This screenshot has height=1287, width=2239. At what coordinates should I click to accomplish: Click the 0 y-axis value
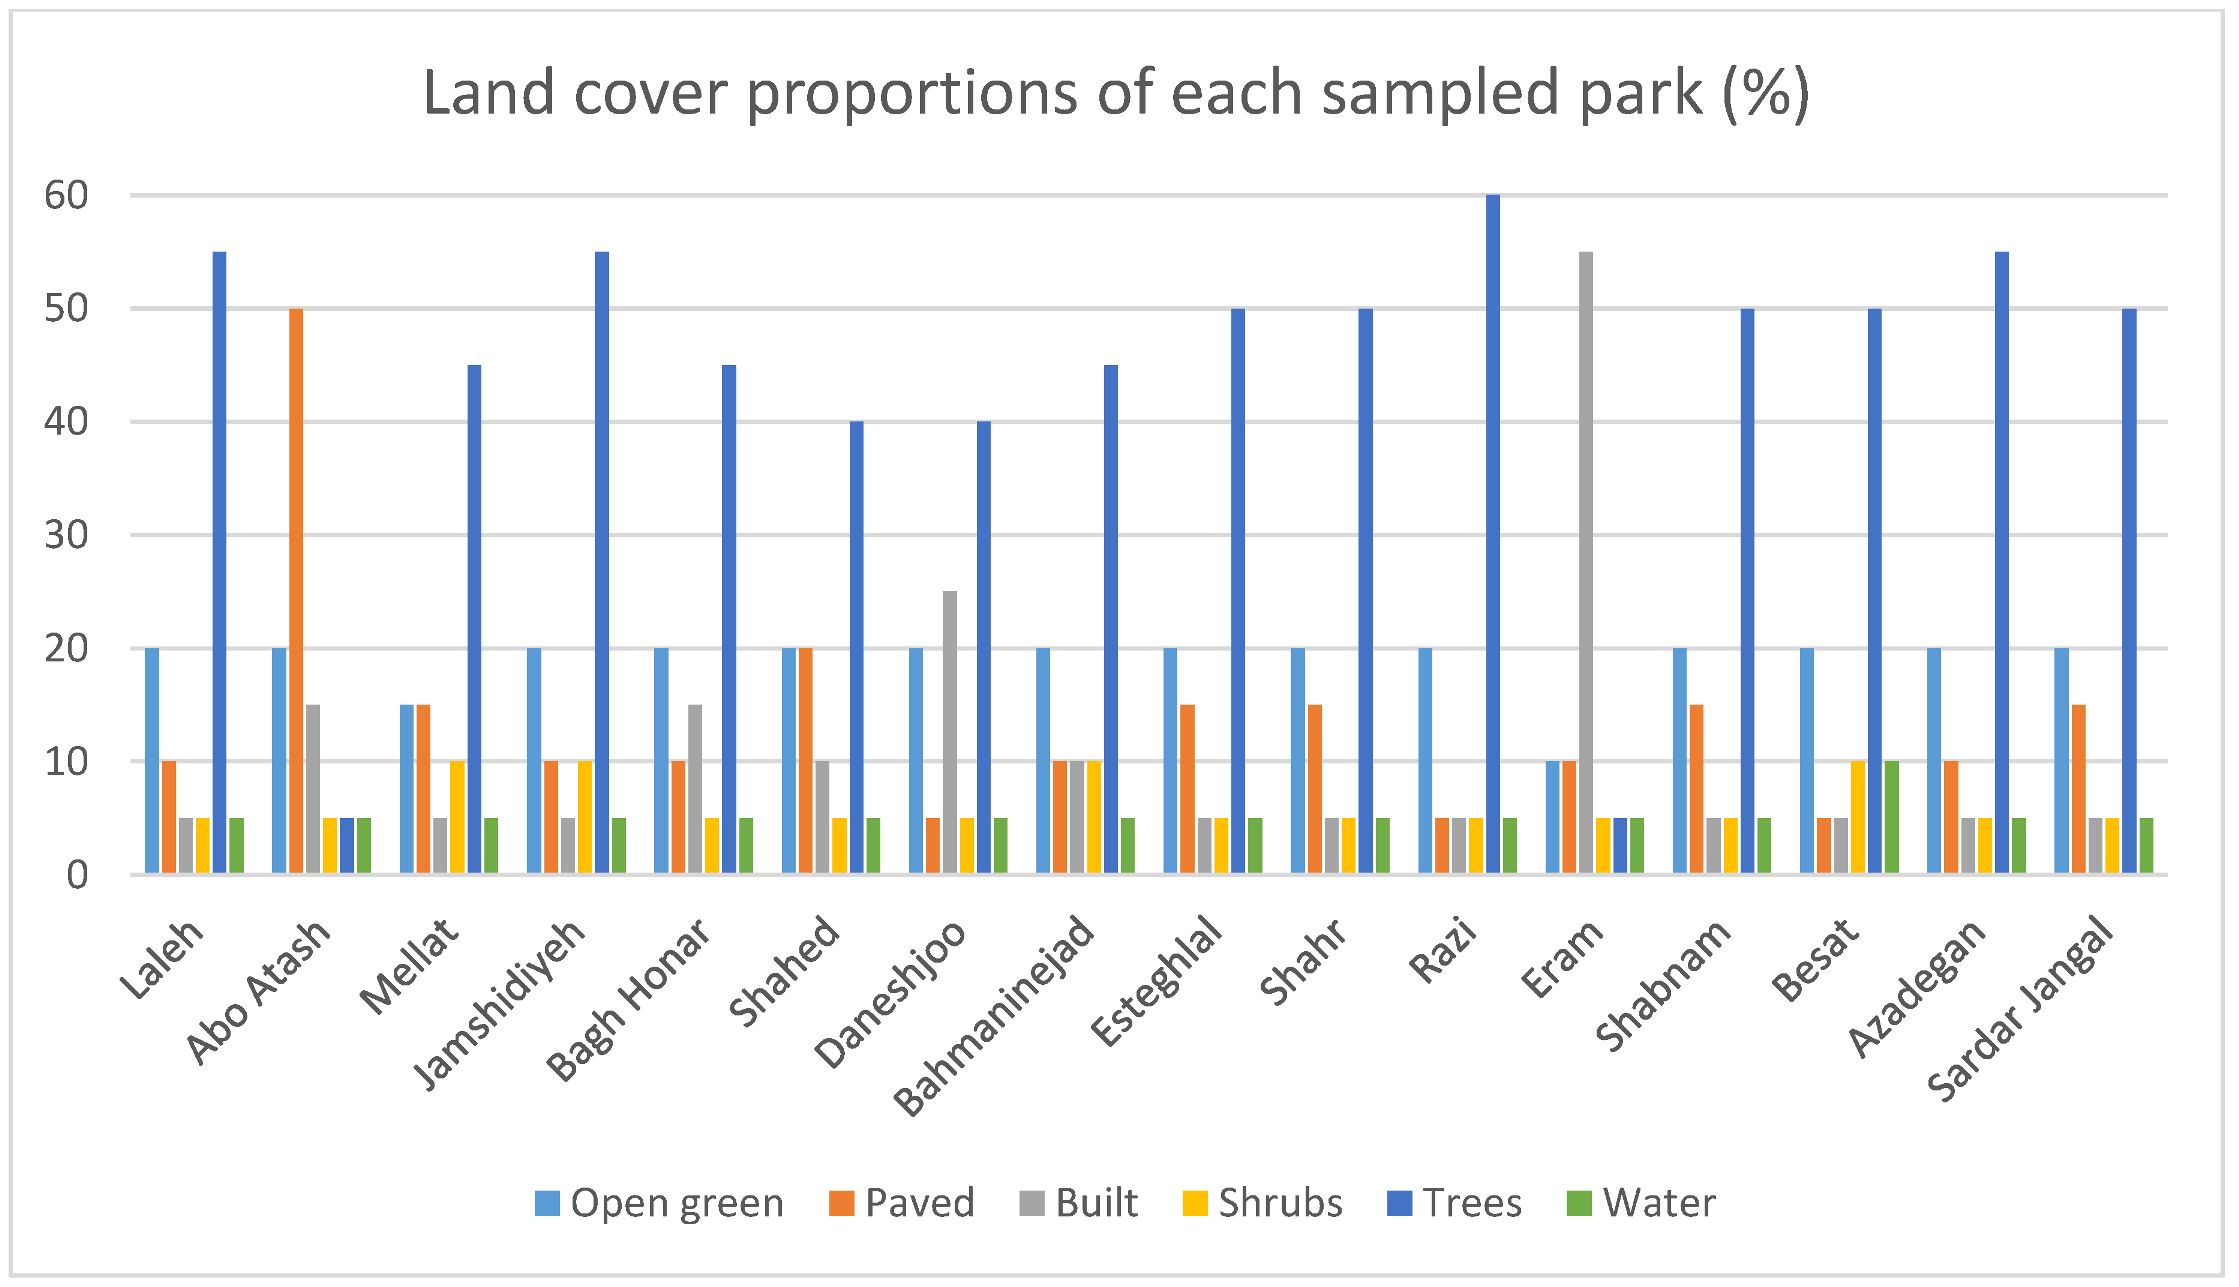point(78,875)
